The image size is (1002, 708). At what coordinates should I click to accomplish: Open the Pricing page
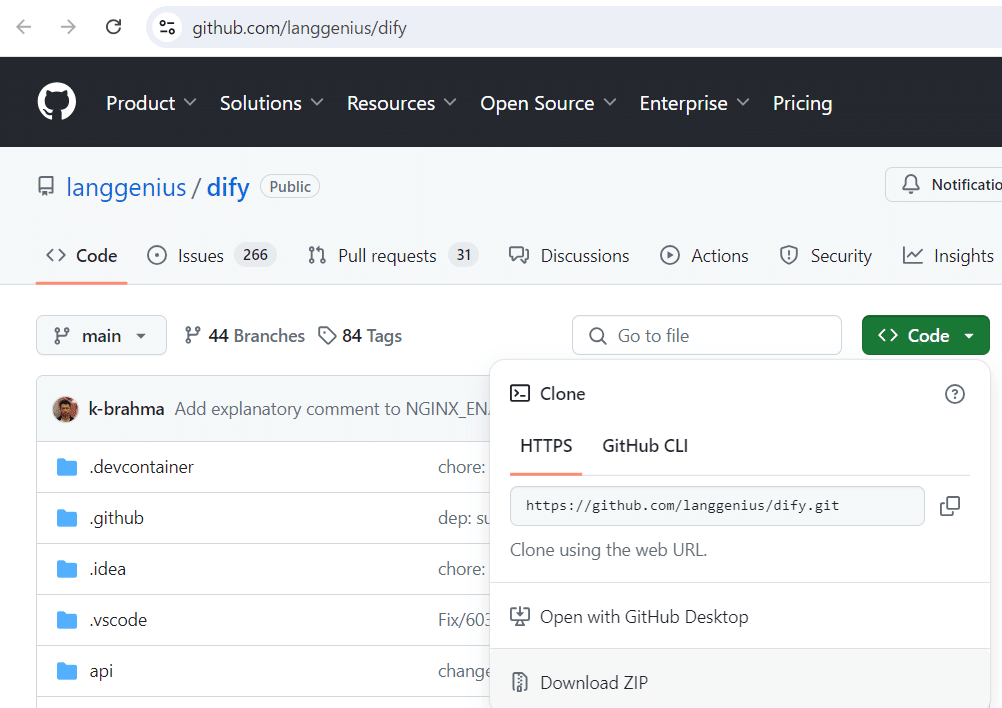[x=803, y=103]
